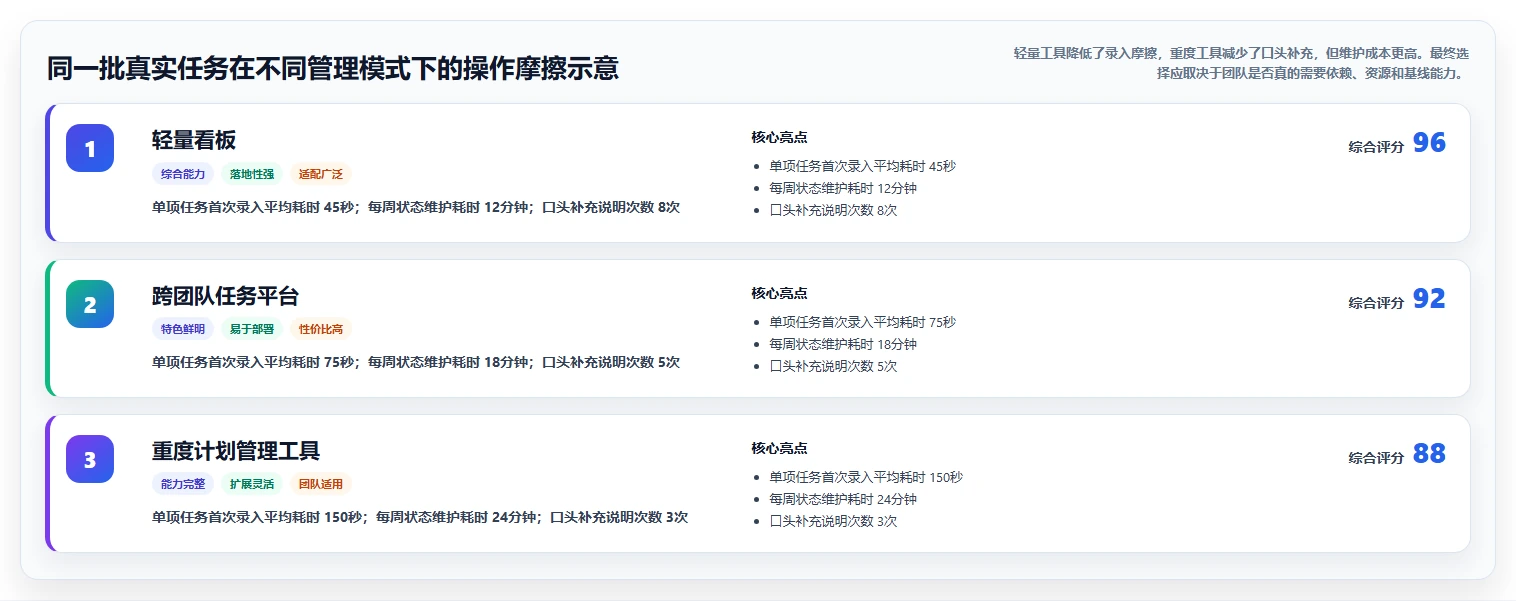Click the 核心亮点 heading in the 轻量看板 card
The width and height of the screenshot is (1516, 601).
(x=779, y=137)
